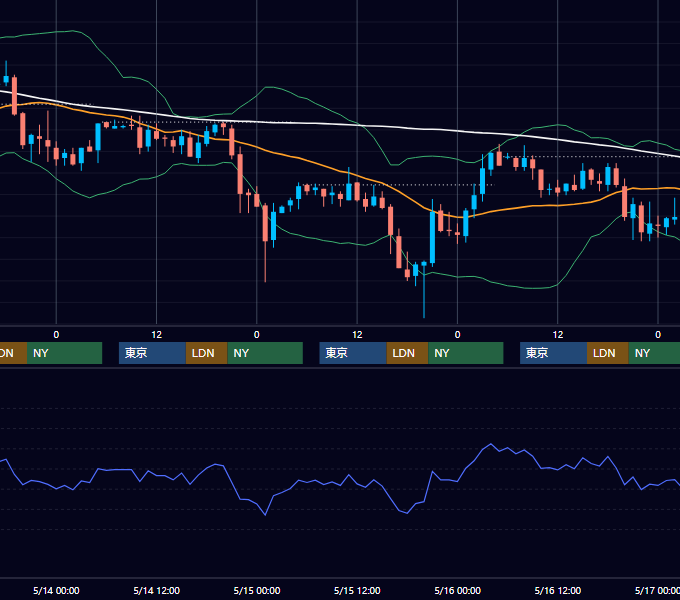Click the 5/15 00:00 date label
The width and height of the screenshot is (680, 600).
tap(257, 590)
